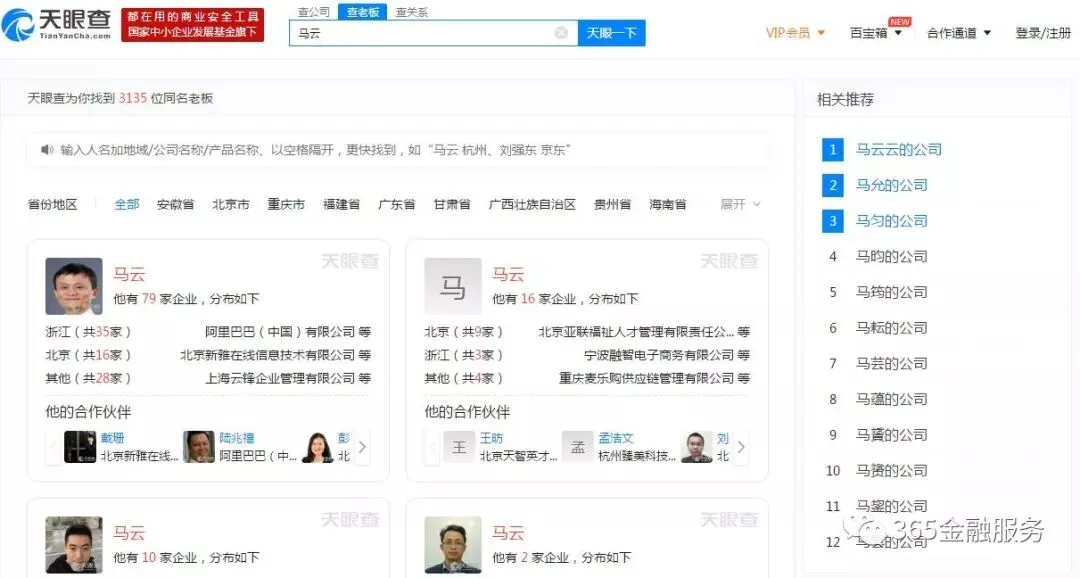
Task: Filter results by 贵州省
Action: click(x=612, y=204)
